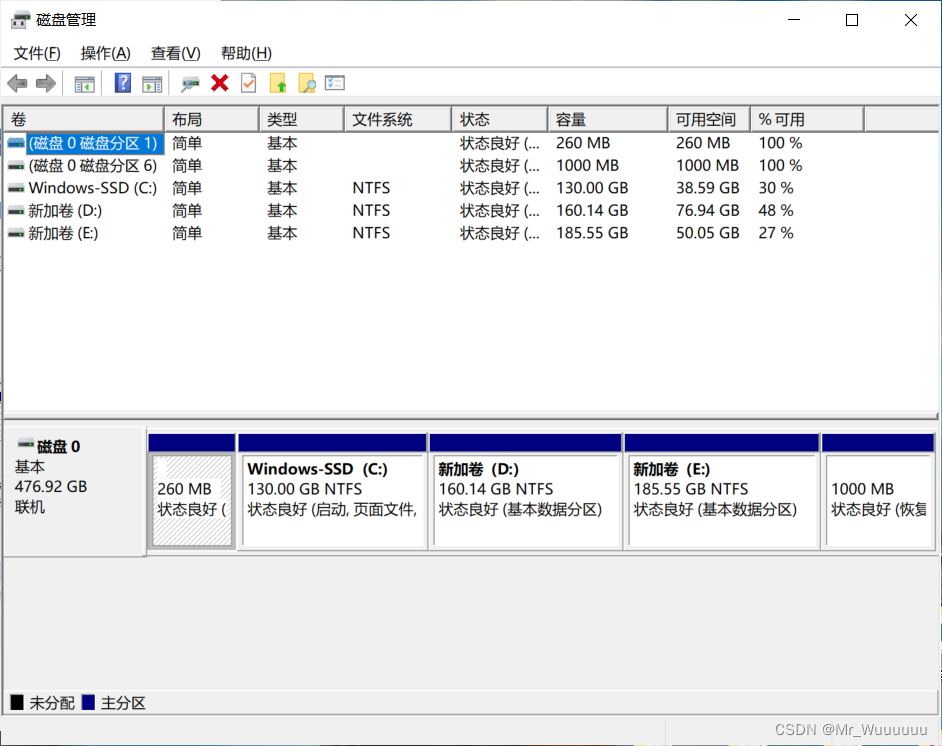942x746 pixels.
Task: Click the Forward arrow toolbar icon
Action: pyautogui.click(x=46, y=83)
